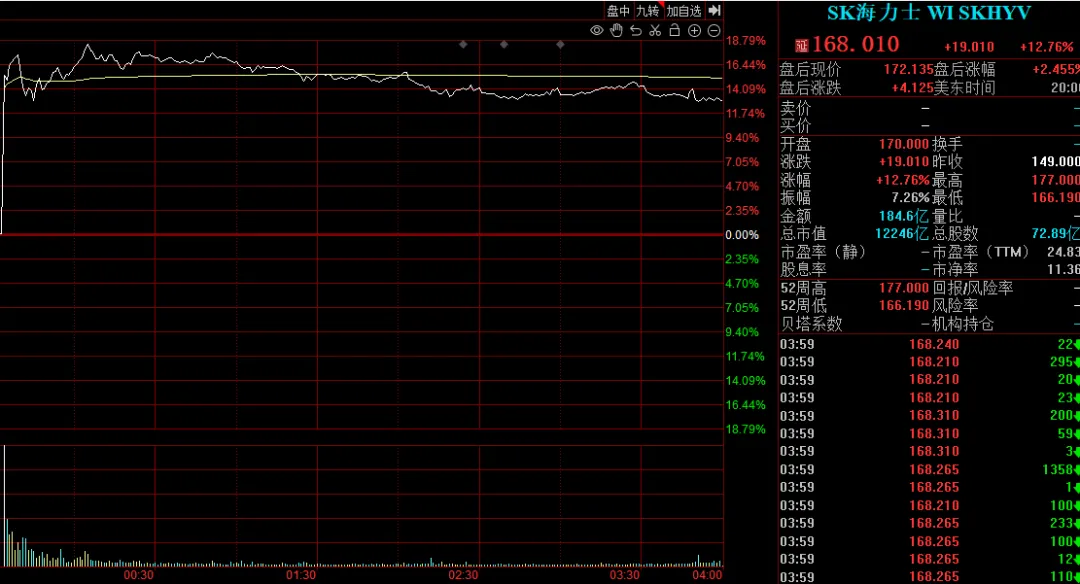Toggle the eye visibility icon above chart
Screen dimensions: 1080x584
pos(596,30)
